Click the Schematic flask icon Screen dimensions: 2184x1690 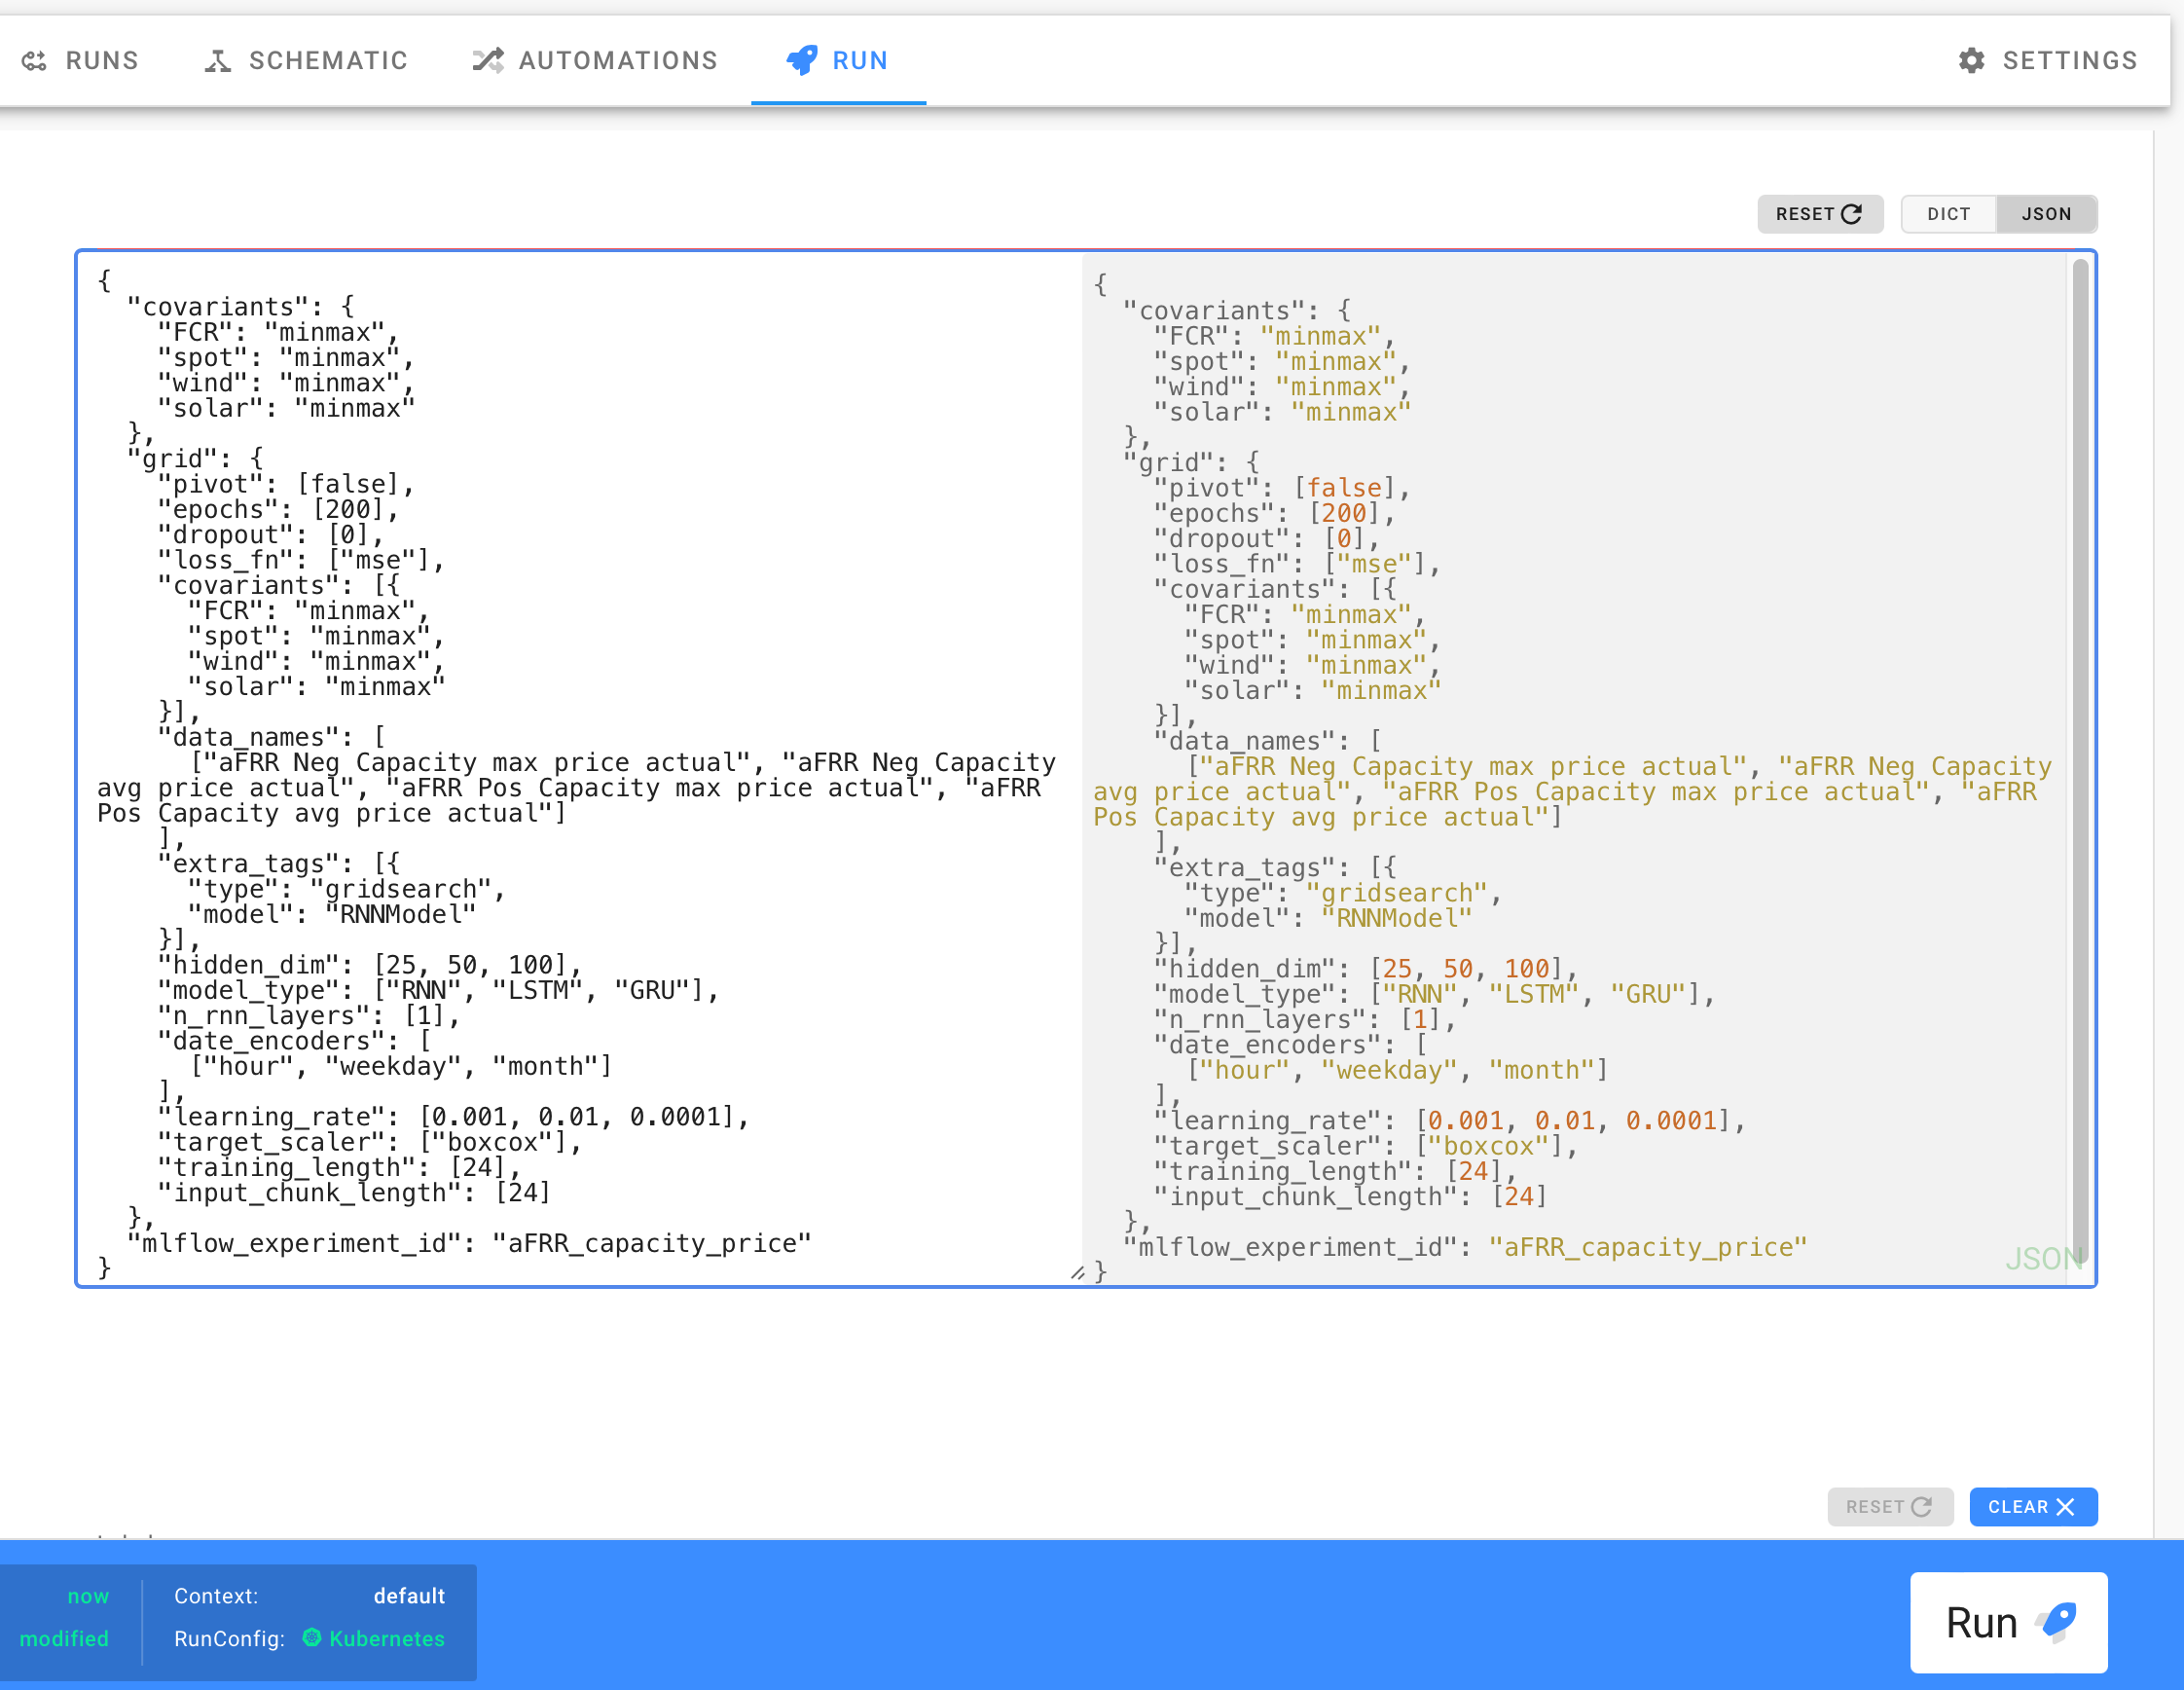tap(218, 61)
